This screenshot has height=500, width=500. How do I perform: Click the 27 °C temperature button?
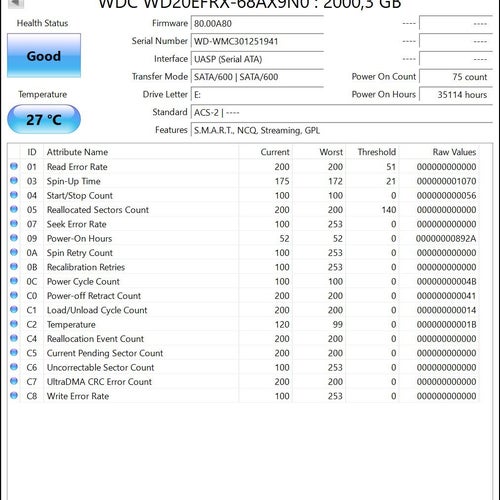point(44,119)
